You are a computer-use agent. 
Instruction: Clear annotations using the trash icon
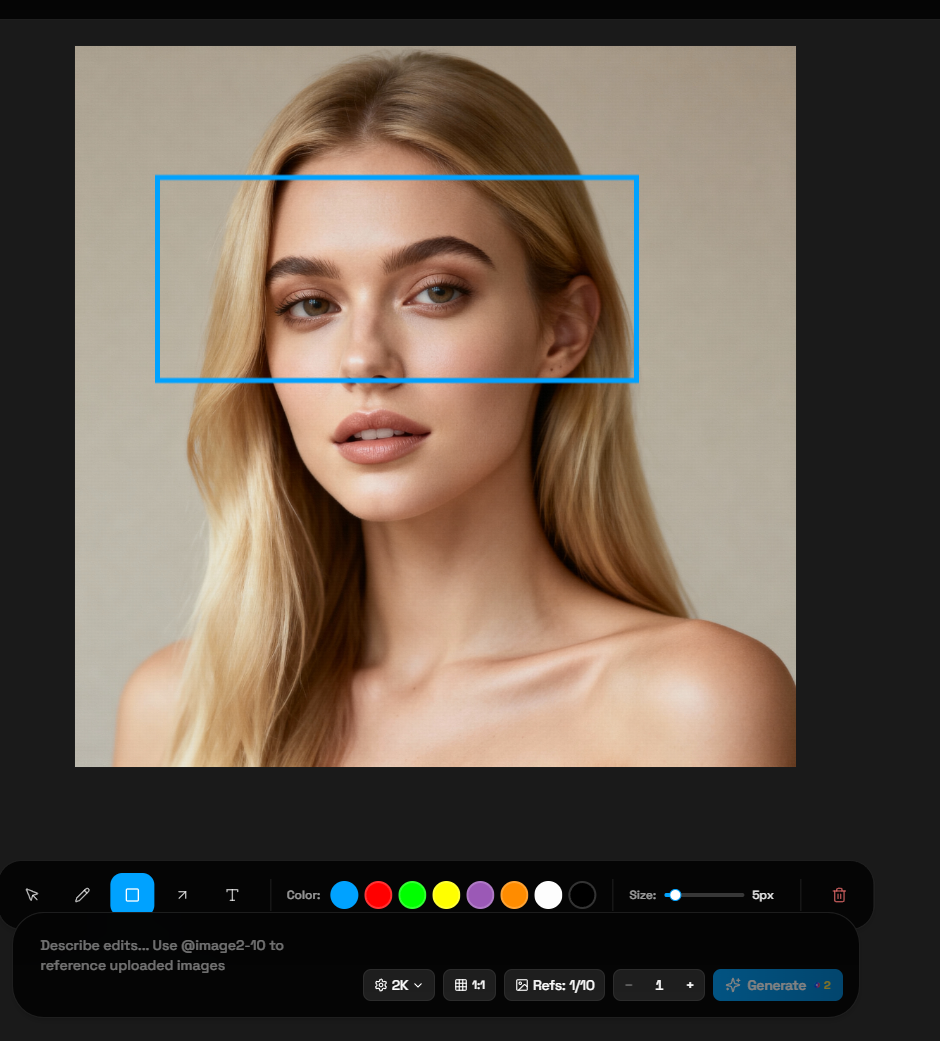(x=838, y=895)
